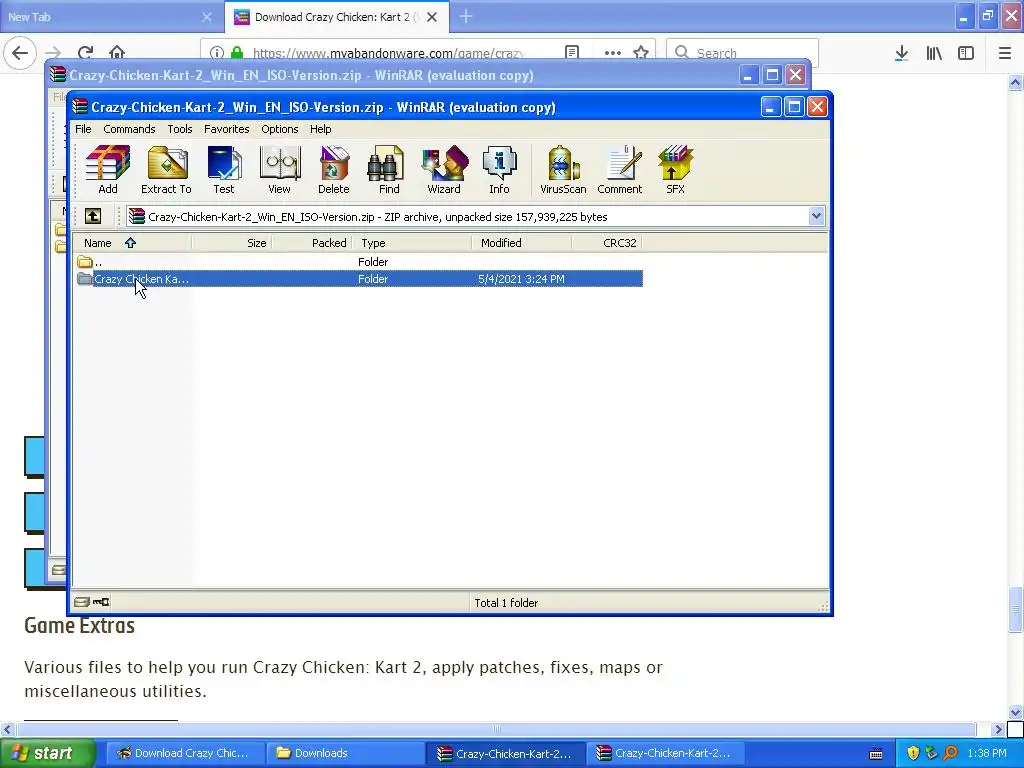Click the Info icon in WinRAR toolbar
The width and height of the screenshot is (1024, 768).
tap(500, 170)
